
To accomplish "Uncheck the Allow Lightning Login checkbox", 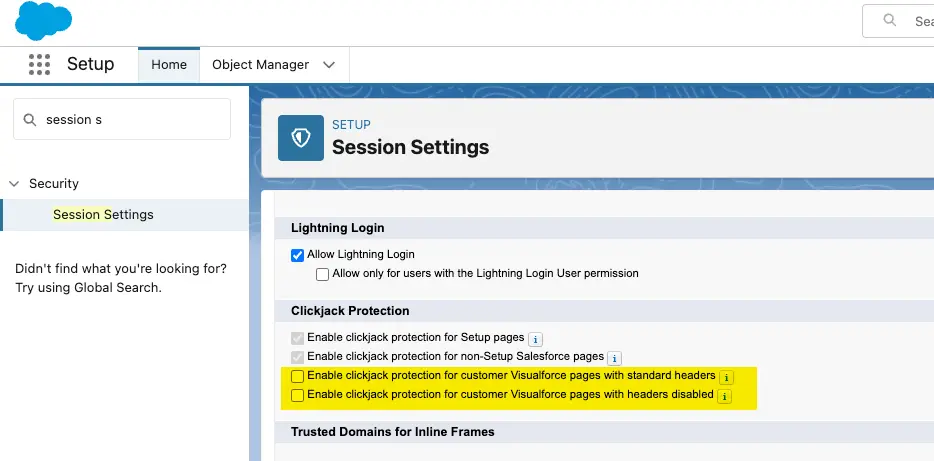I will click(297, 255).
